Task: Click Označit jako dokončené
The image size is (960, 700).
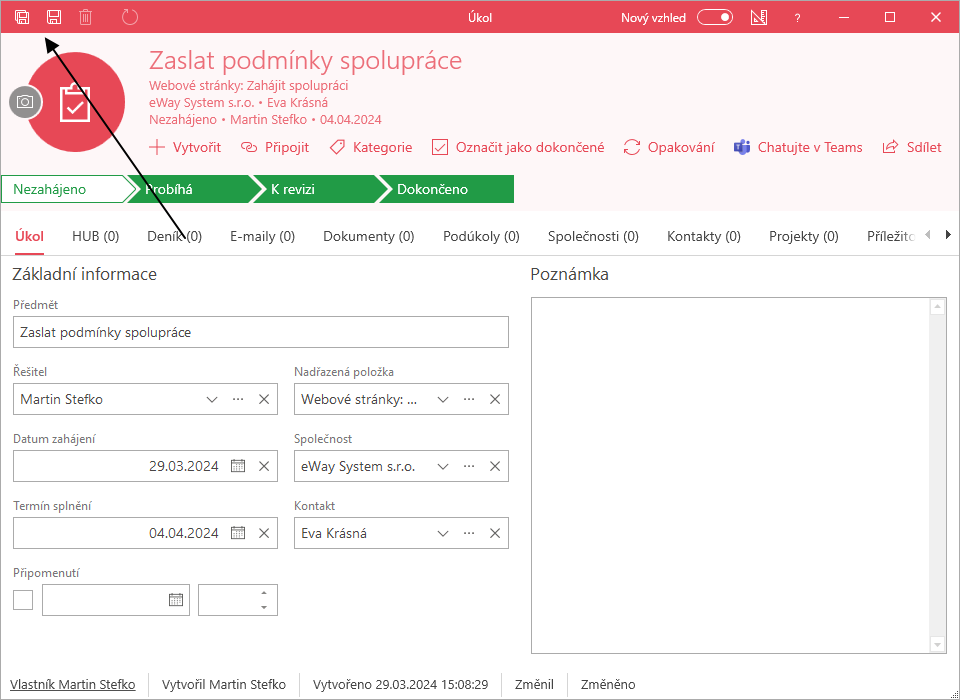Action: [518, 147]
